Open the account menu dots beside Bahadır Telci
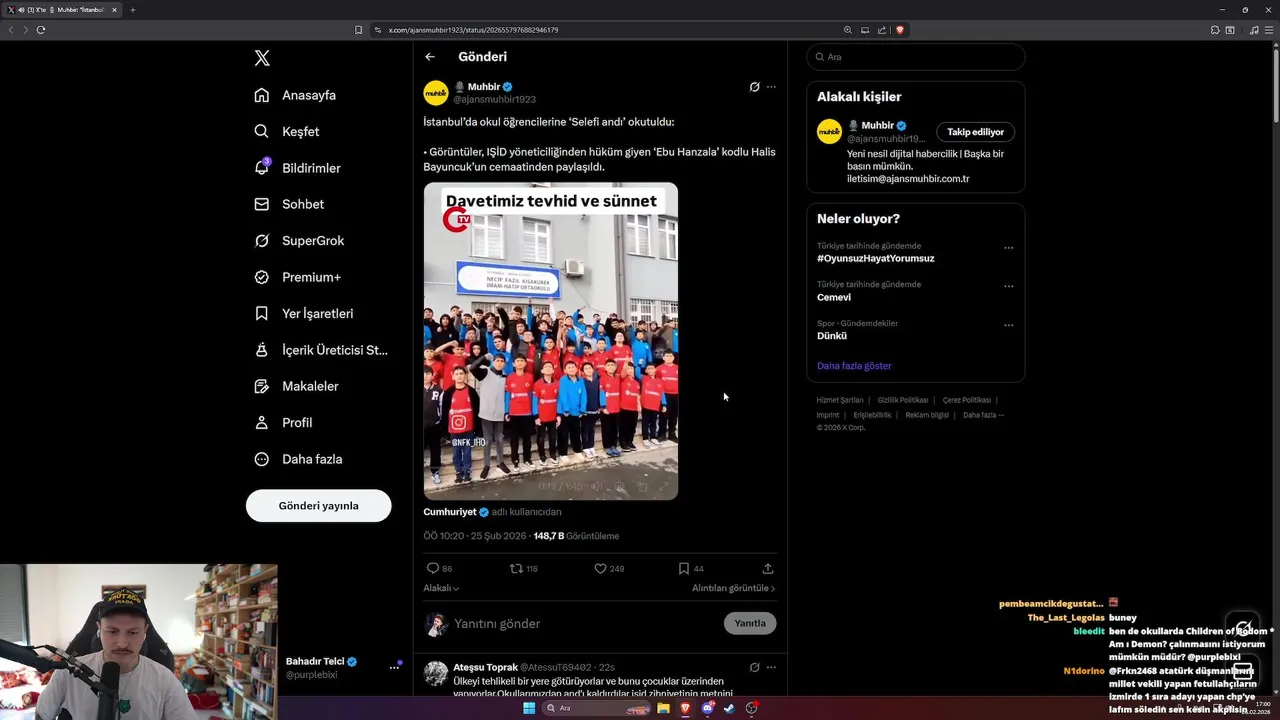This screenshot has height=720, width=1280. click(394, 668)
